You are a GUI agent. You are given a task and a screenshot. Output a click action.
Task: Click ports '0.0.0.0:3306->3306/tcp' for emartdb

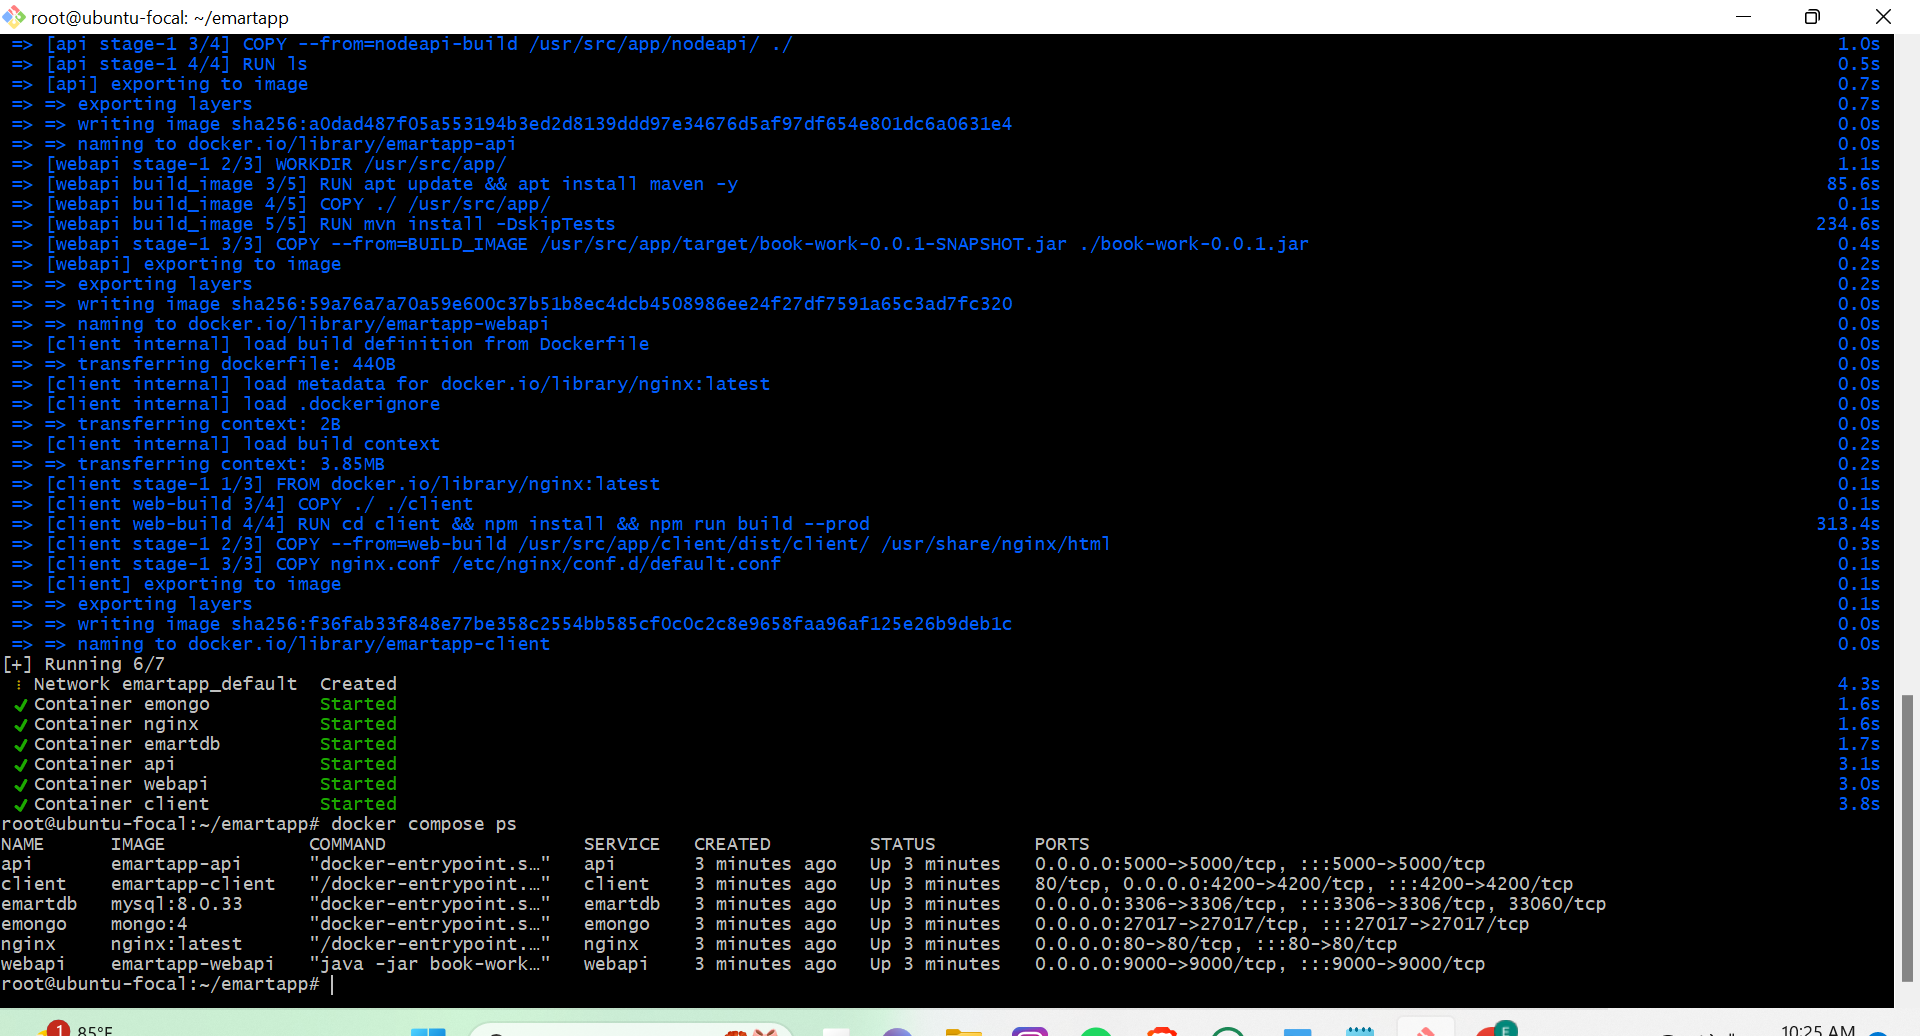(1156, 904)
